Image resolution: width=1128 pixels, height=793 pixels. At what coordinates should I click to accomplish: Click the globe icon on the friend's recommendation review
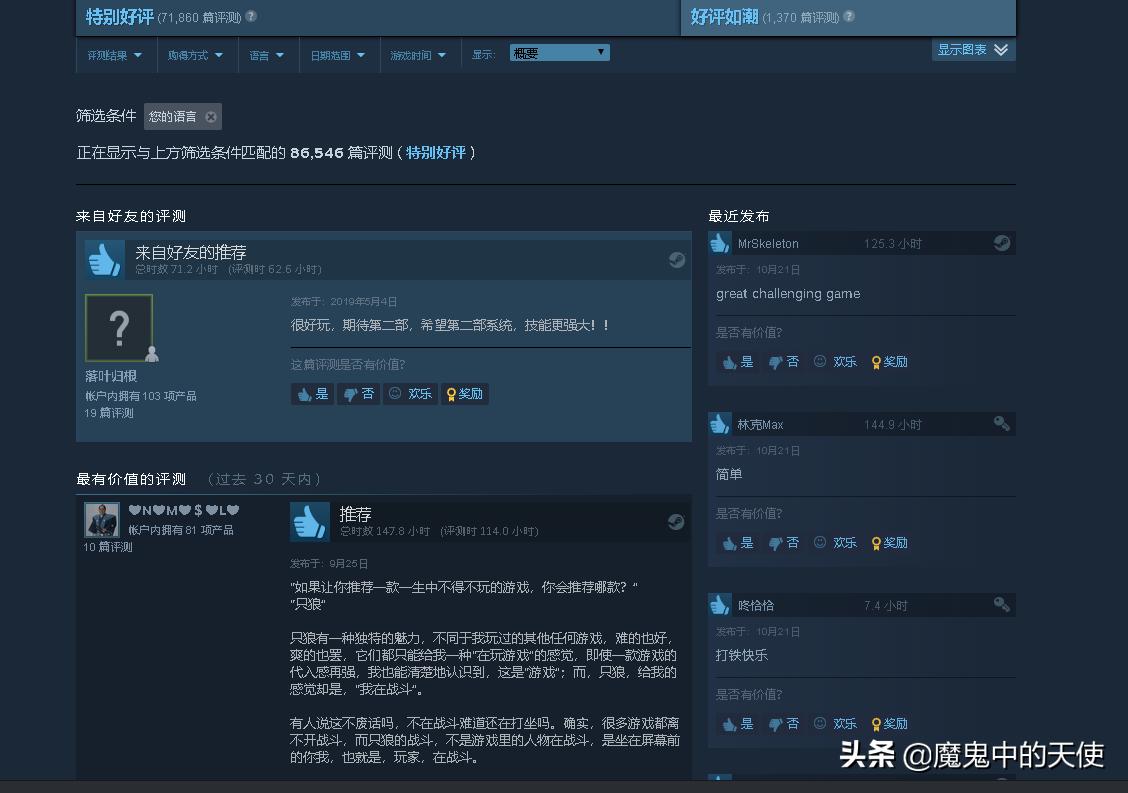coord(677,259)
